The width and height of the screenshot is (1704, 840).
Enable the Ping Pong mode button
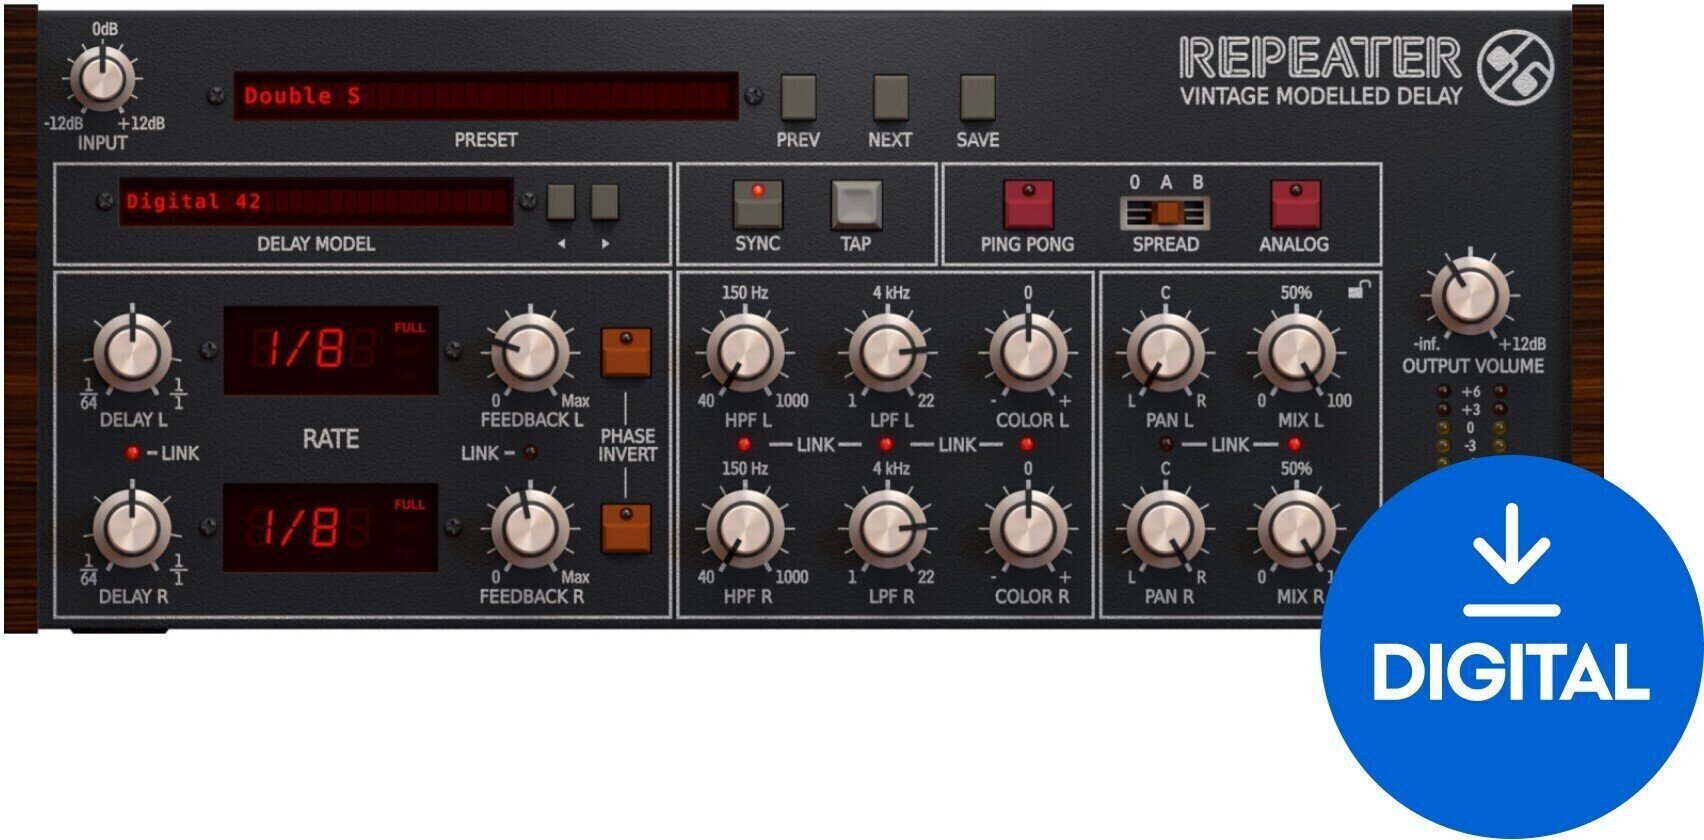point(1028,205)
